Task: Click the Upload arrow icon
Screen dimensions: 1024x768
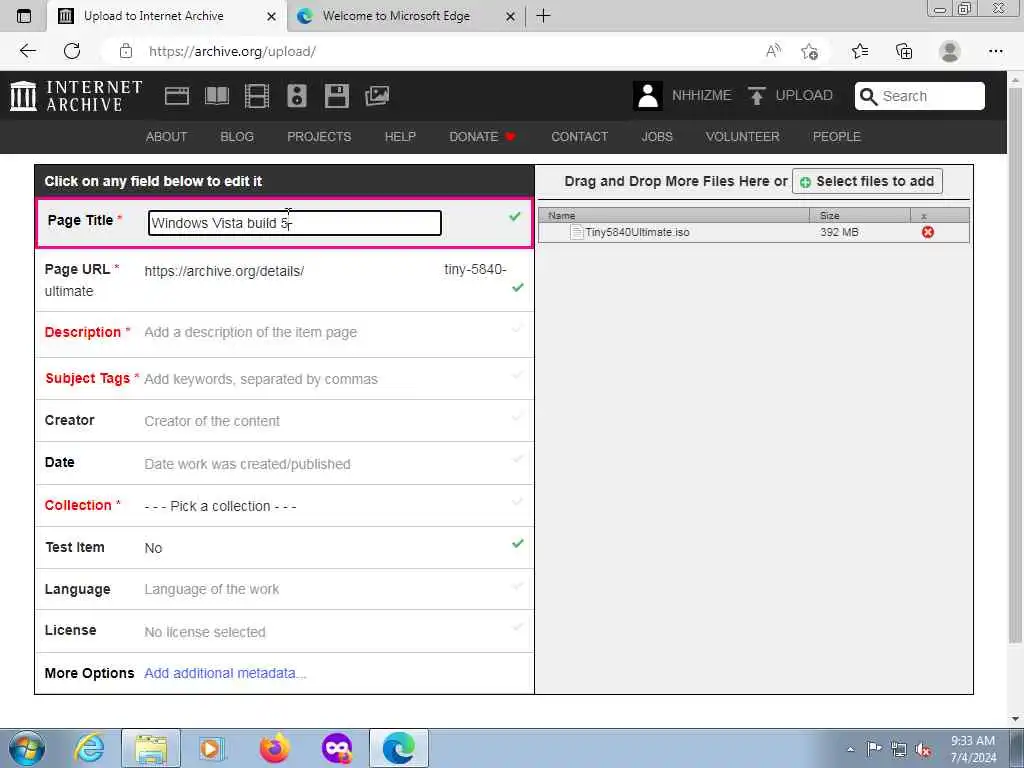Action: pyautogui.click(x=756, y=96)
